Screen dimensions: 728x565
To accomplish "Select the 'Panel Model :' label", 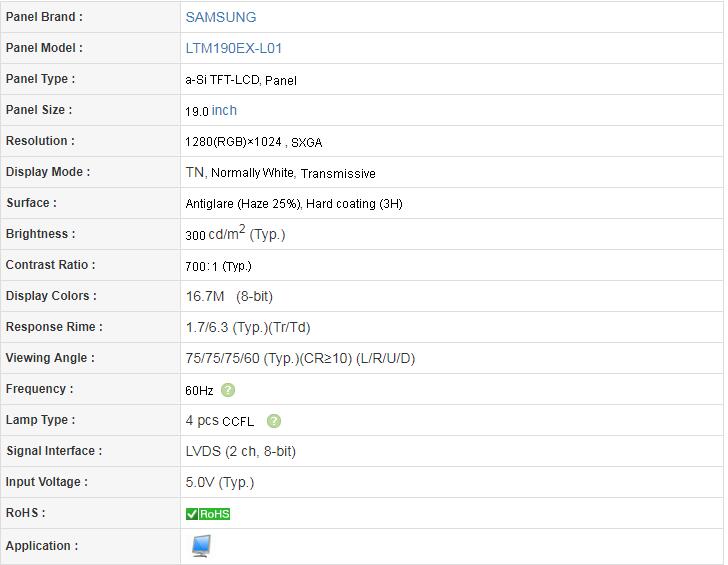I will pos(44,48).
